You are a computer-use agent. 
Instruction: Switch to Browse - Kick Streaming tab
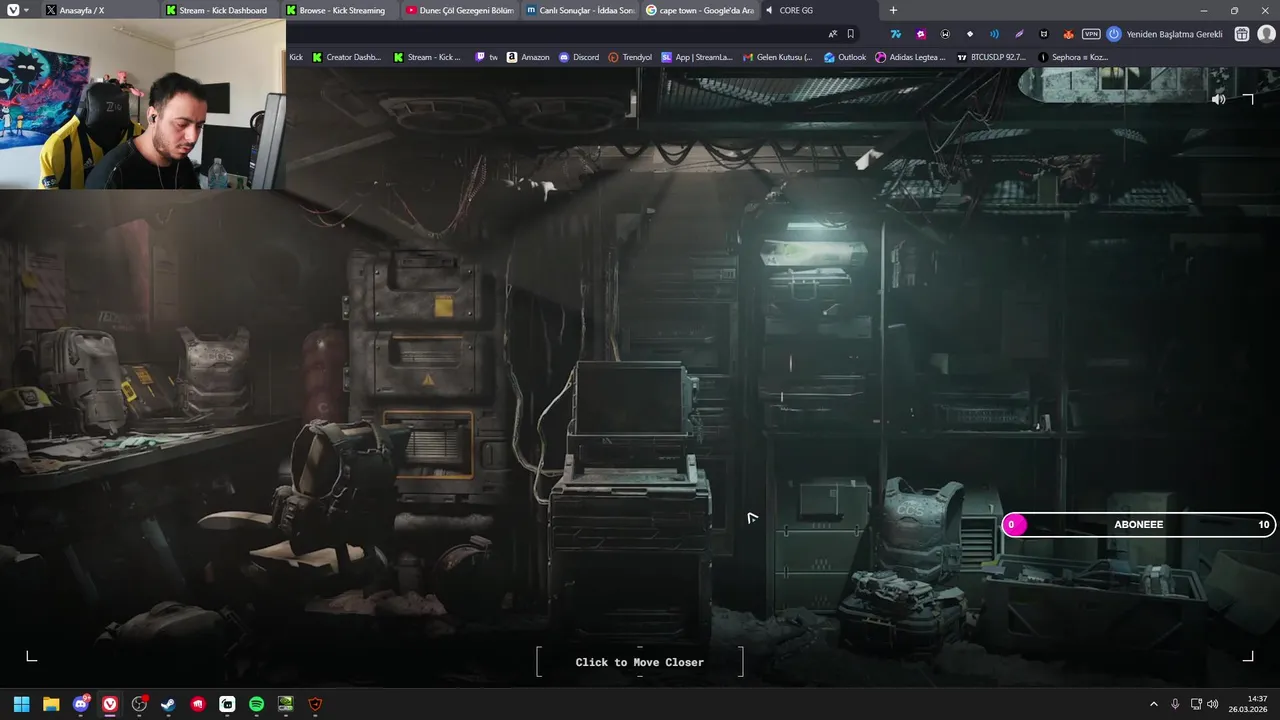tap(342, 10)
